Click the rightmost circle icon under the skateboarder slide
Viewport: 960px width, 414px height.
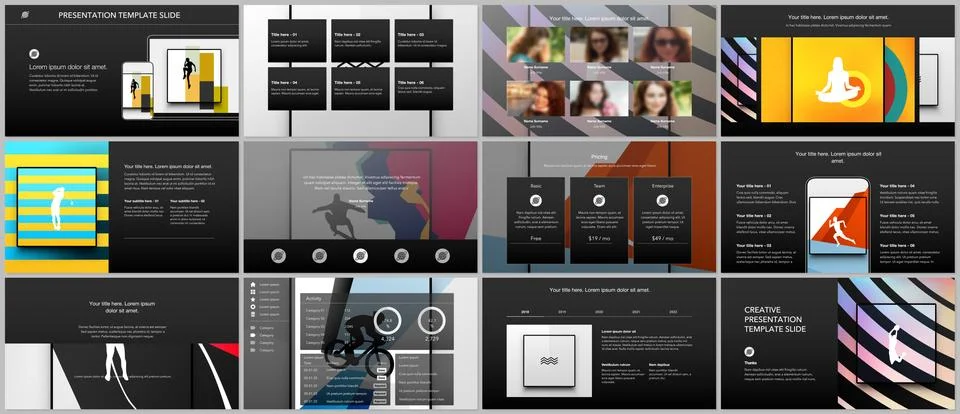[x=442, y=255]
